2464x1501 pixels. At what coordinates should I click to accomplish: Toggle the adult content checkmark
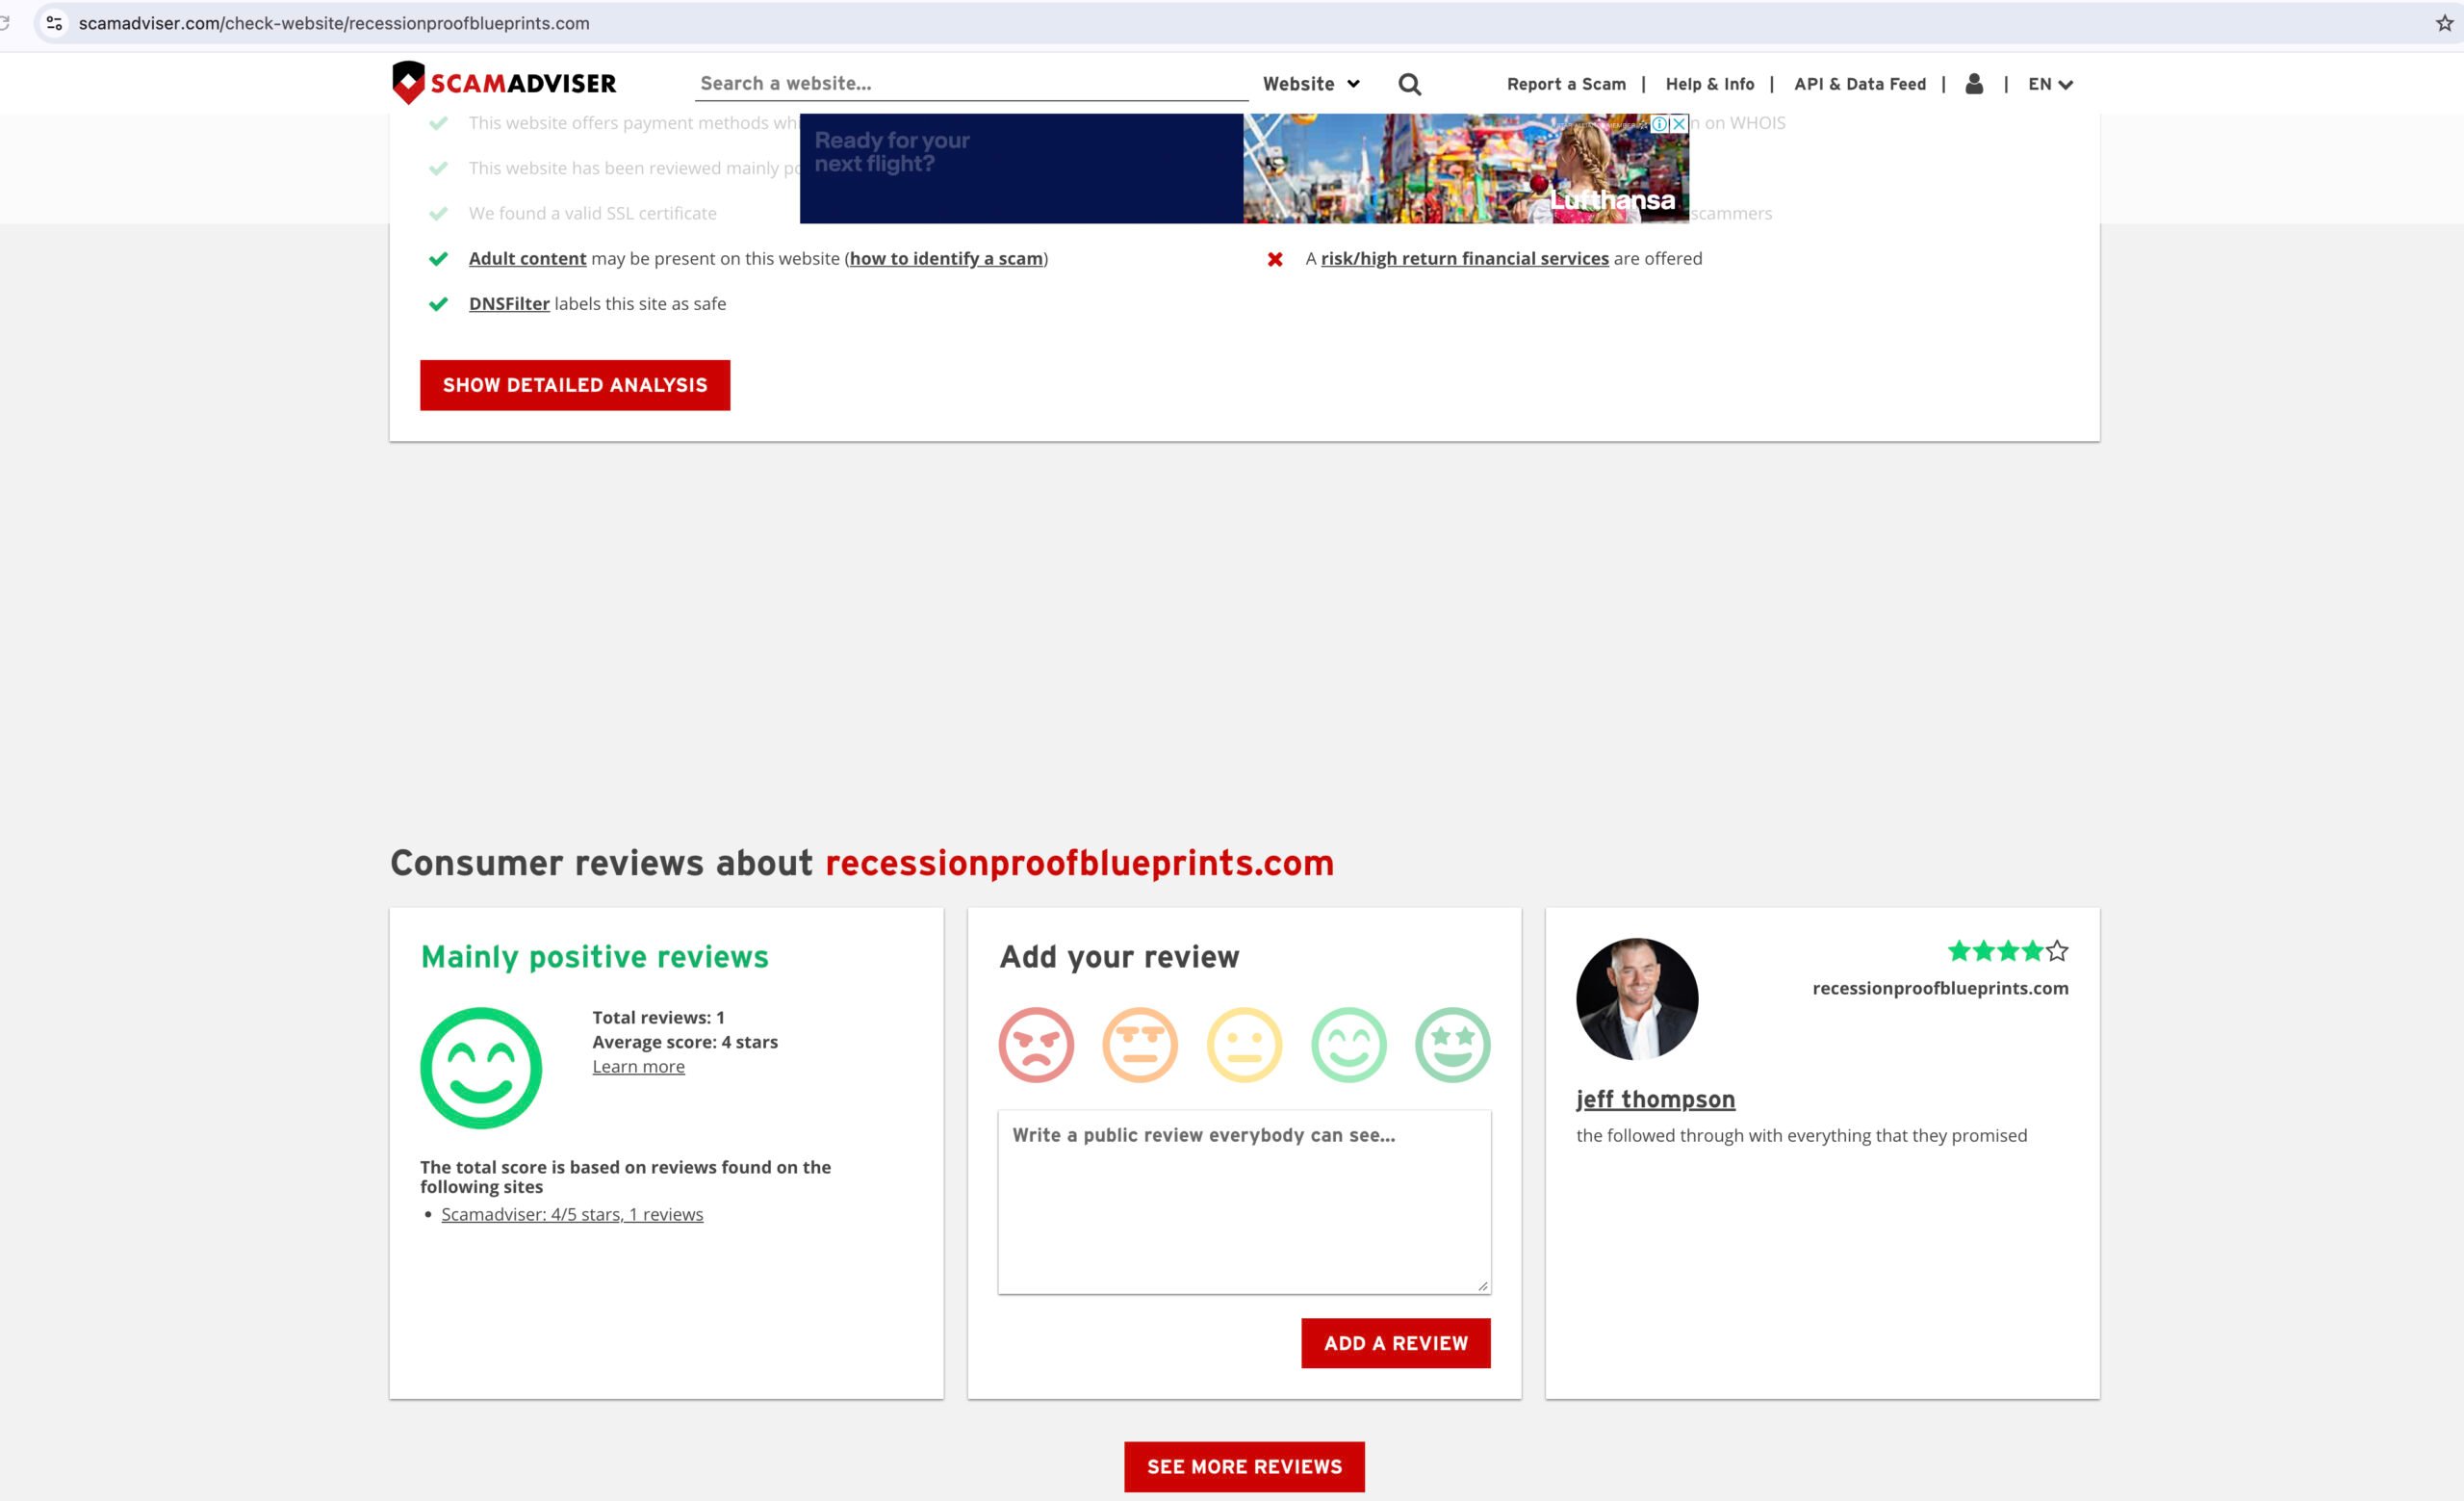click(x=438, y=257)
